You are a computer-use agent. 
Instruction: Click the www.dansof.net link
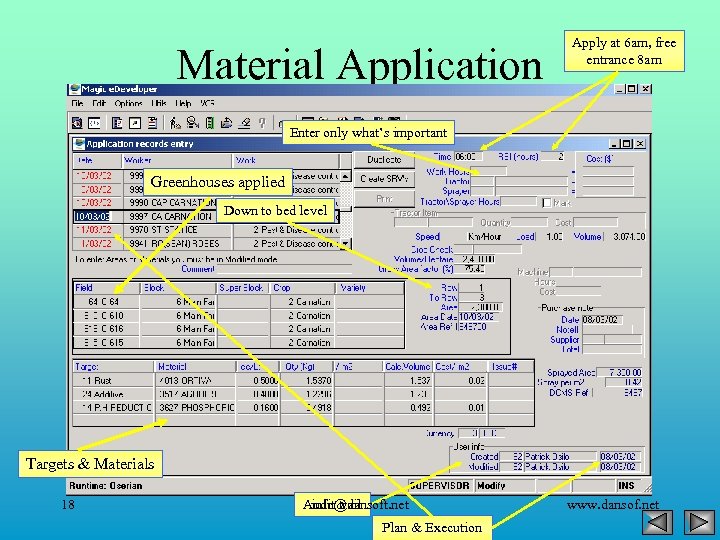613,505
